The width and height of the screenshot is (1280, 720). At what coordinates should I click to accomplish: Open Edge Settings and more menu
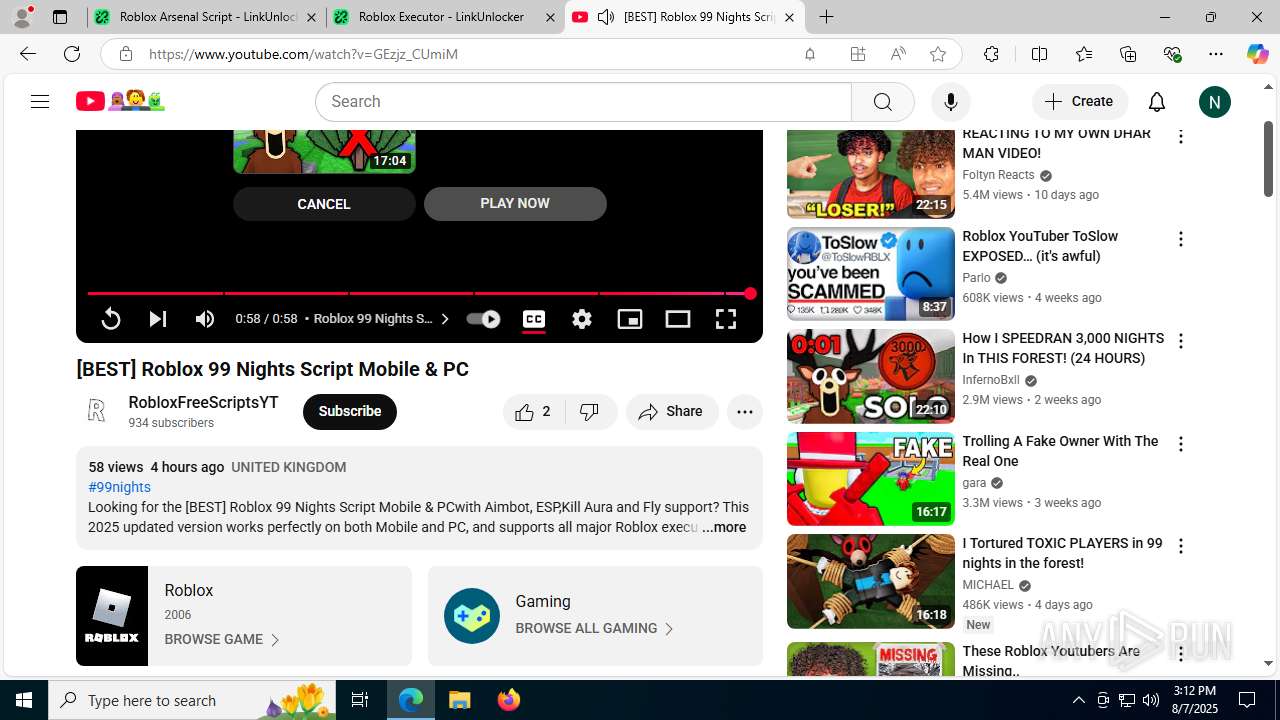click(1215, 54)
